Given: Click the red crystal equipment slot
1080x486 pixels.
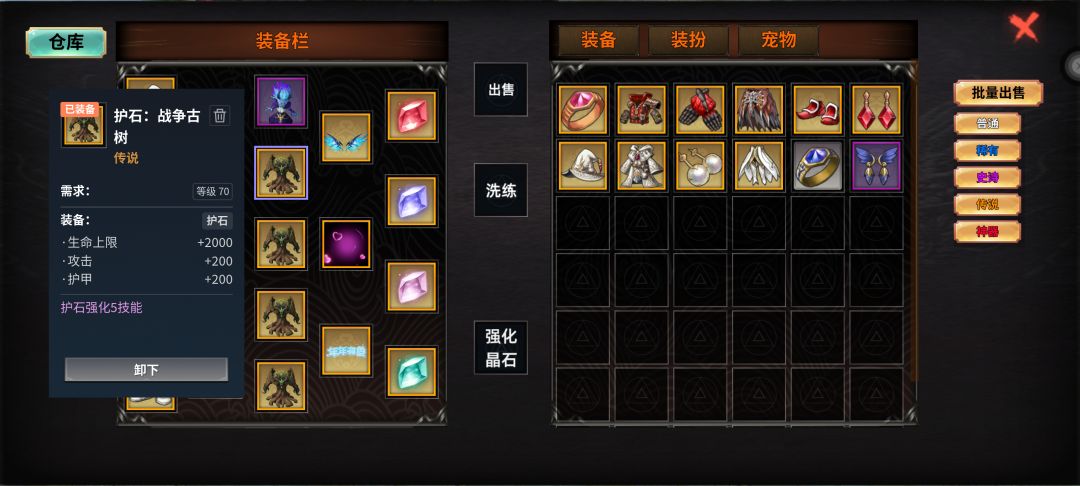Looking at the screenshot, I should [x=412, y=116].
